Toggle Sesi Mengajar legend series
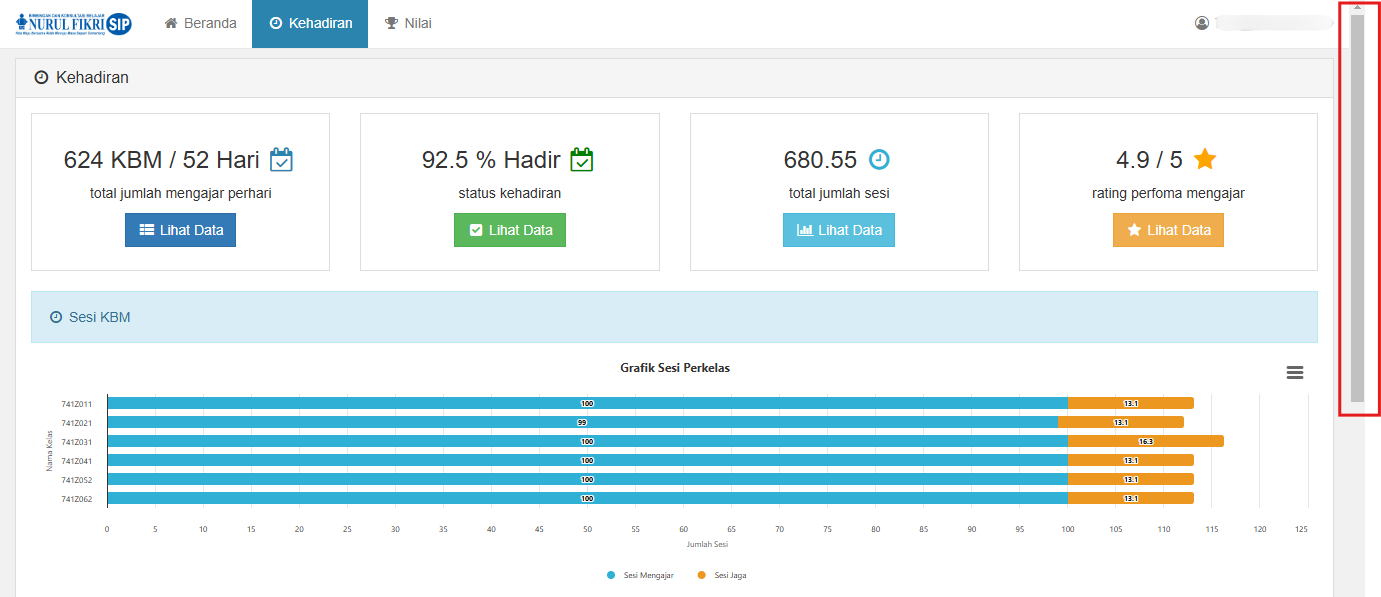Screen dimensions: 1381x597 (x=640, y=575)
